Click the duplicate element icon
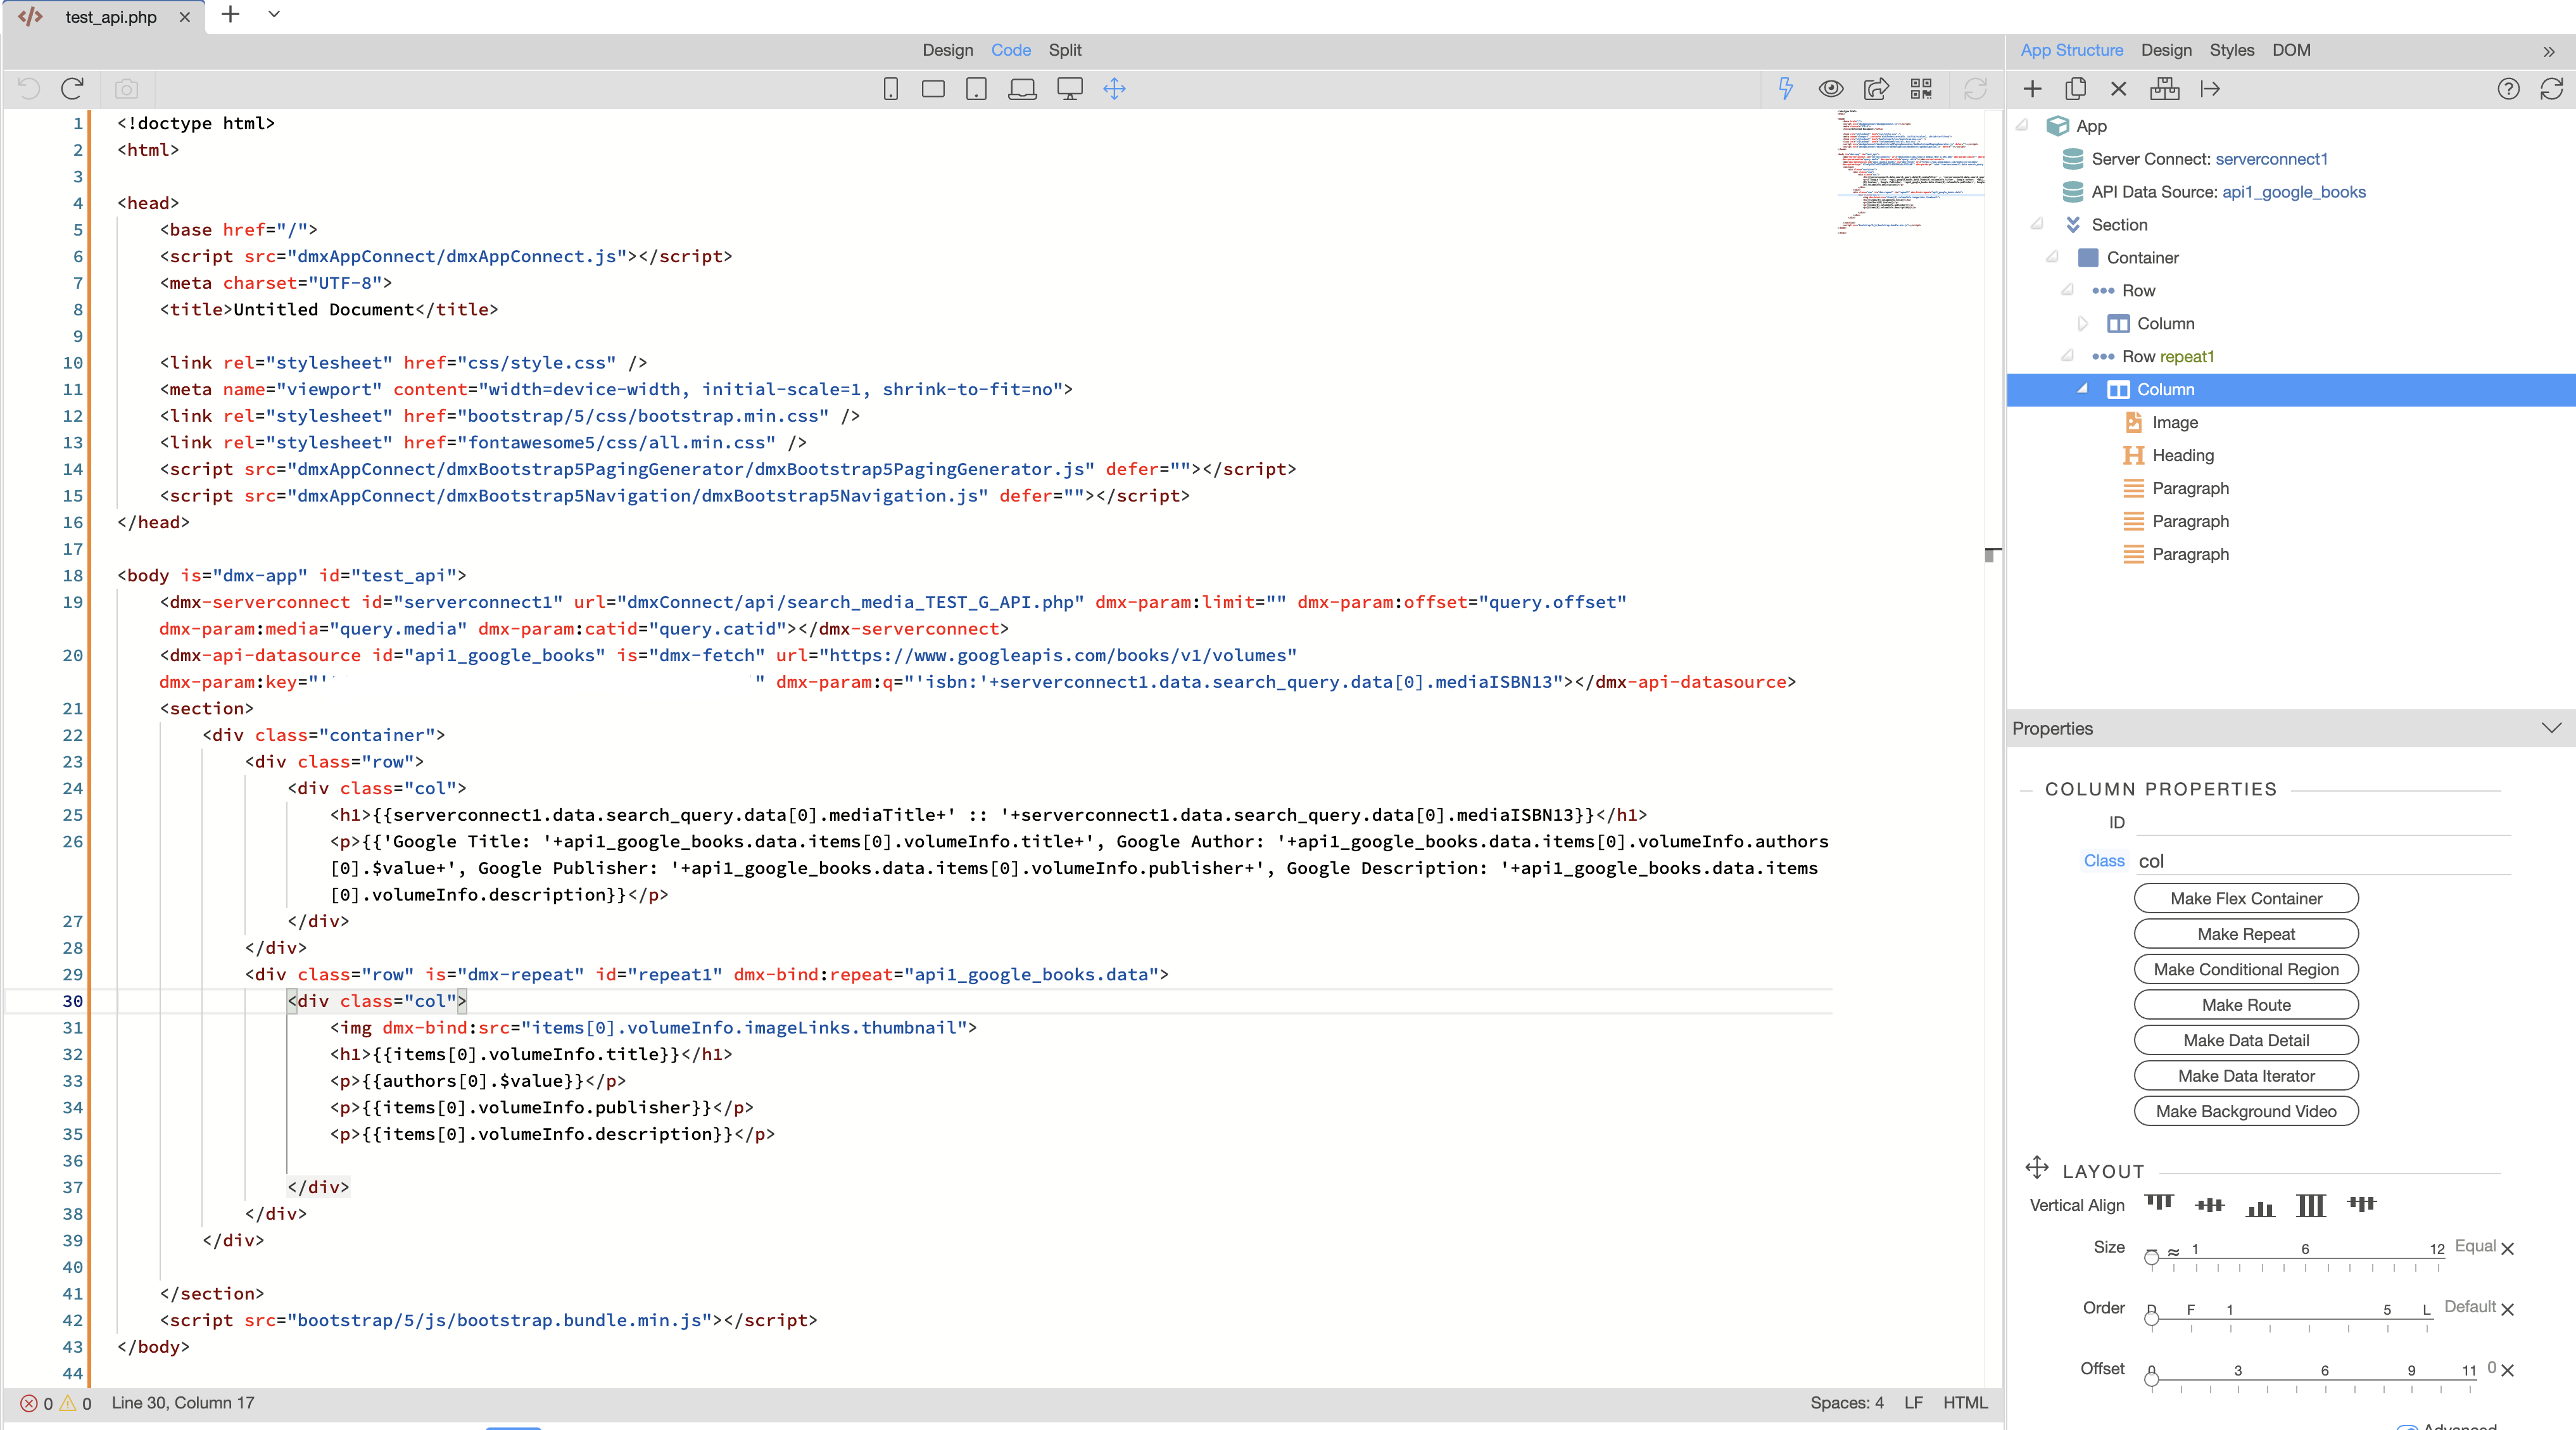Image resolution: width=2576 pixels, height=1430 pixels. [x=2075, y=89]
